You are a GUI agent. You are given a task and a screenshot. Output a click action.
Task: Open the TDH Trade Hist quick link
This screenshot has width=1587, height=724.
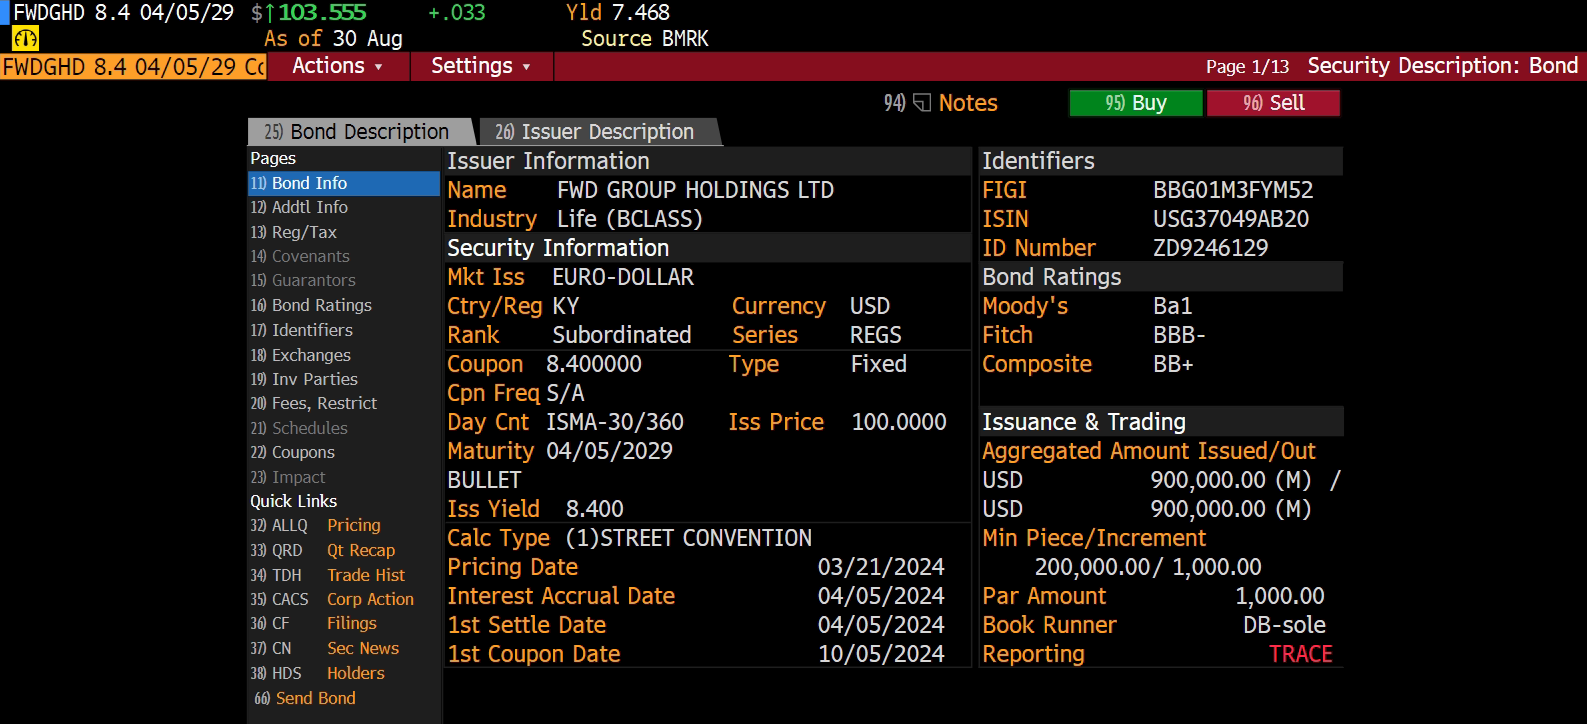328,575
